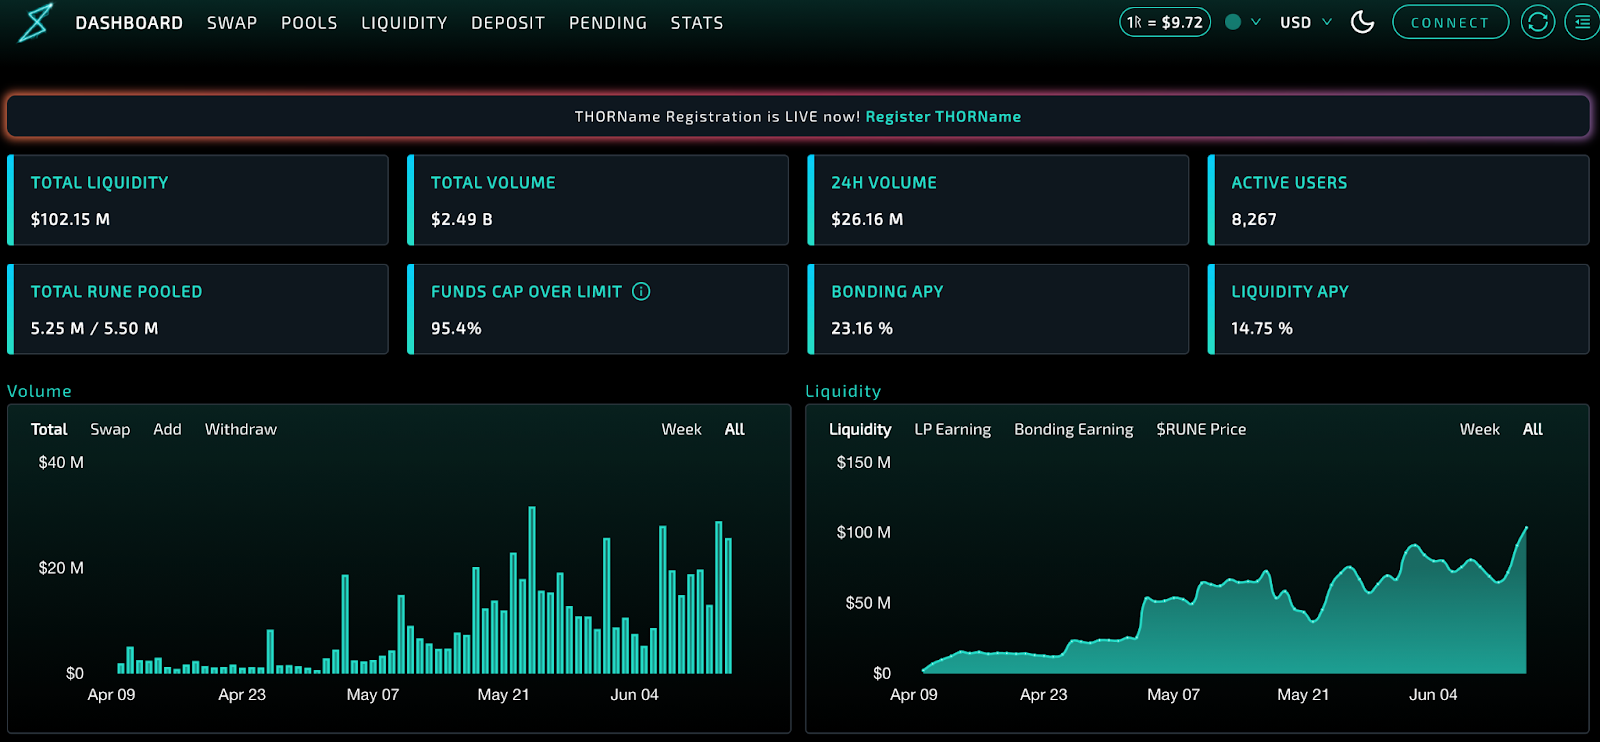View the $RUNE Price chart tab

pyautogui.click(x=1201, y=429)
